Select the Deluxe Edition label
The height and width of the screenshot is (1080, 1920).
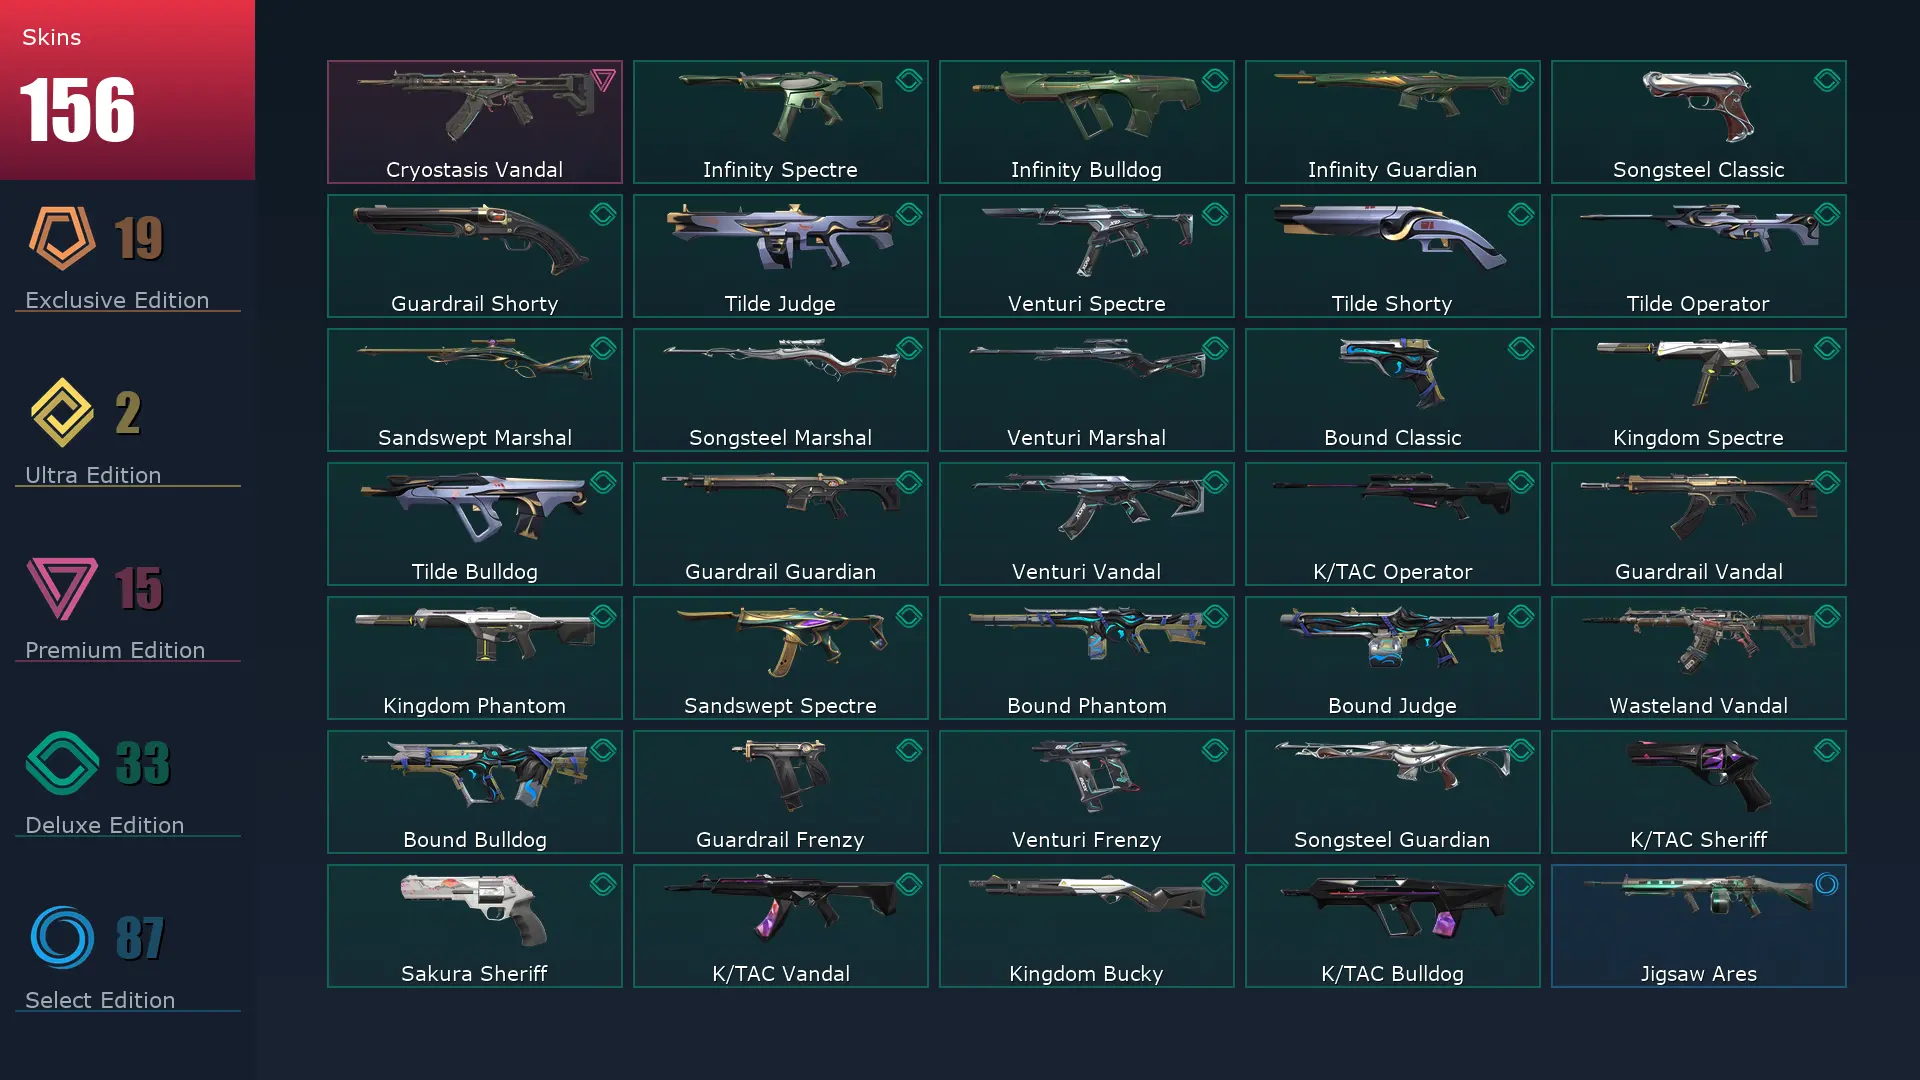pyautogui.click(x=105, y=825)
